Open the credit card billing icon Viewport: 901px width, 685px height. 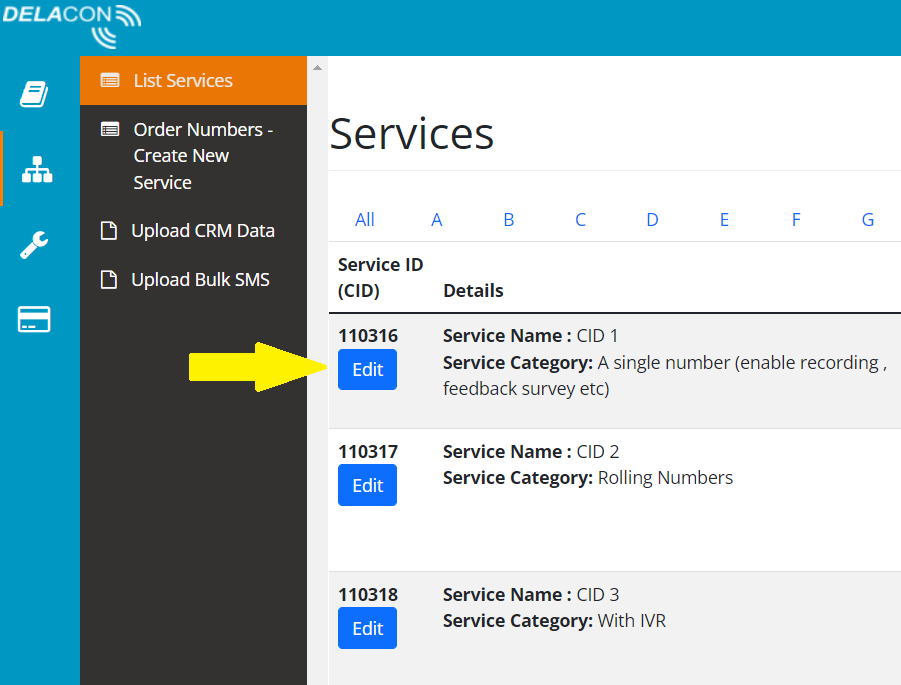tap(34, 319)
